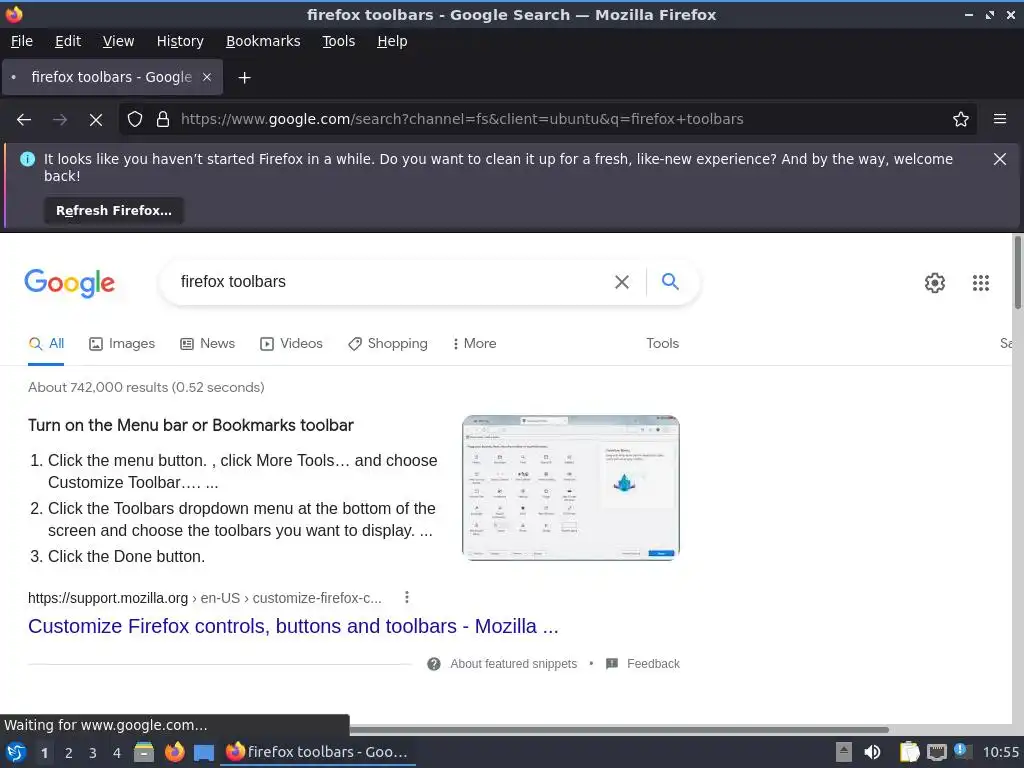Select the Firefox window taskbar entry
The height and width of the screenshot is (768, 1024).
(318, 752)
